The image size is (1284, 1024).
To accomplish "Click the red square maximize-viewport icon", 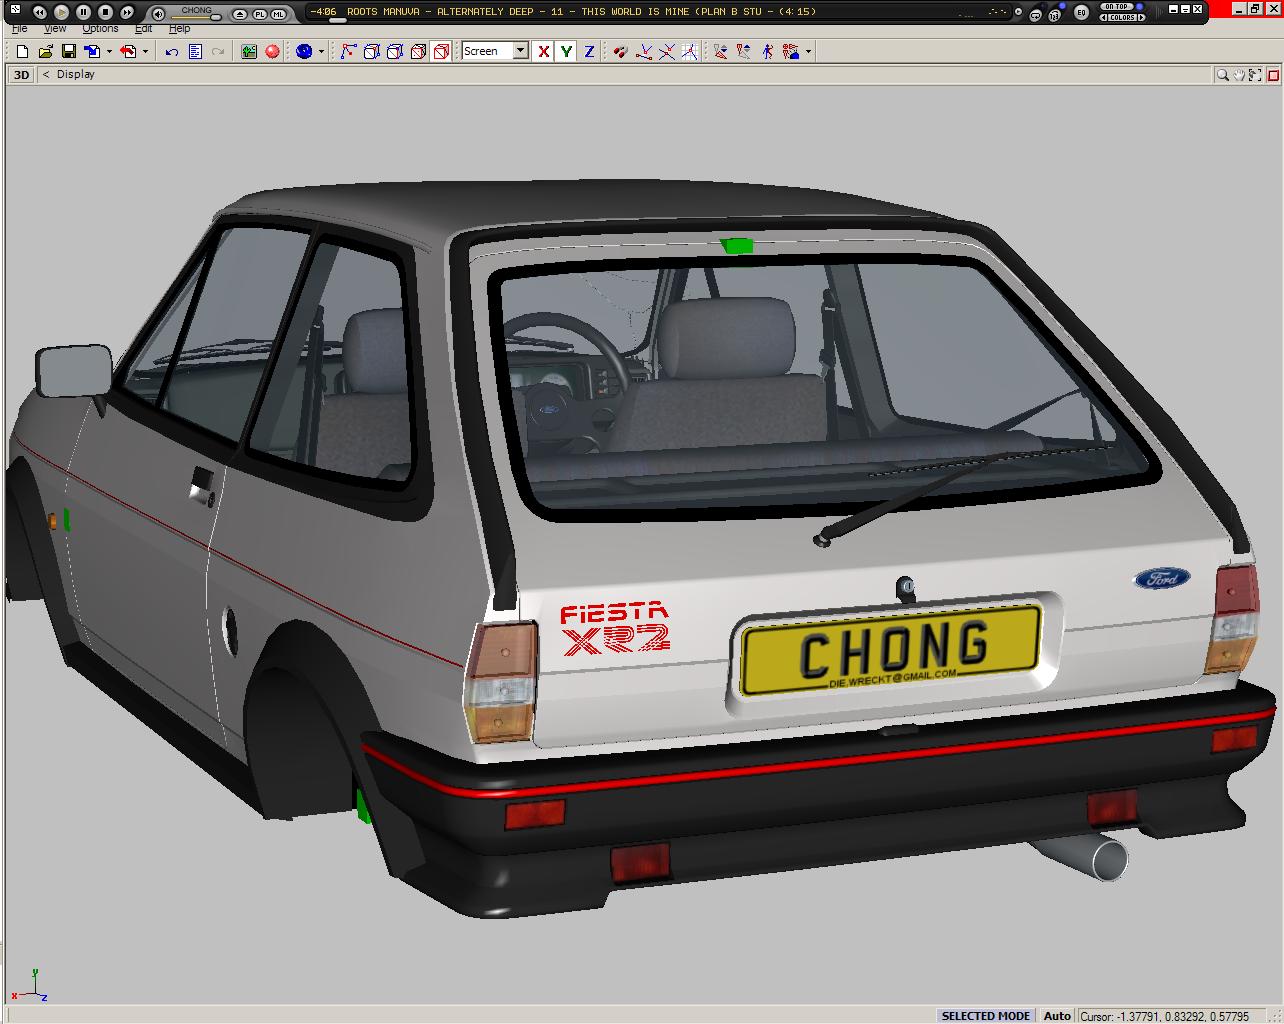I will tap(1273, 75).
